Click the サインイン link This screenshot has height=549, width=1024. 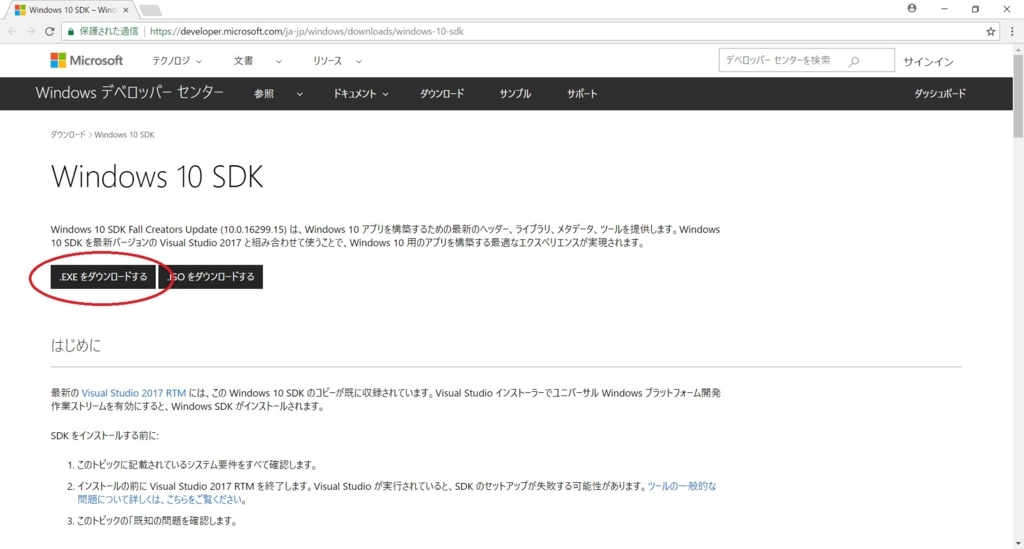point(928,61)
